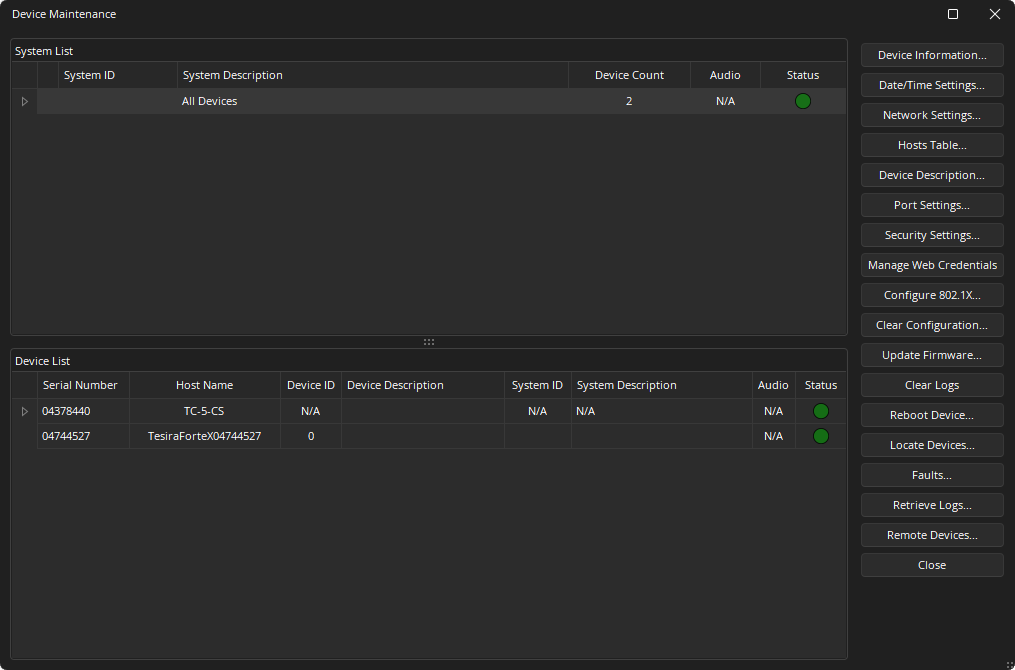Open the Faults window
The image size is (1015, 670).
point(931,475)
